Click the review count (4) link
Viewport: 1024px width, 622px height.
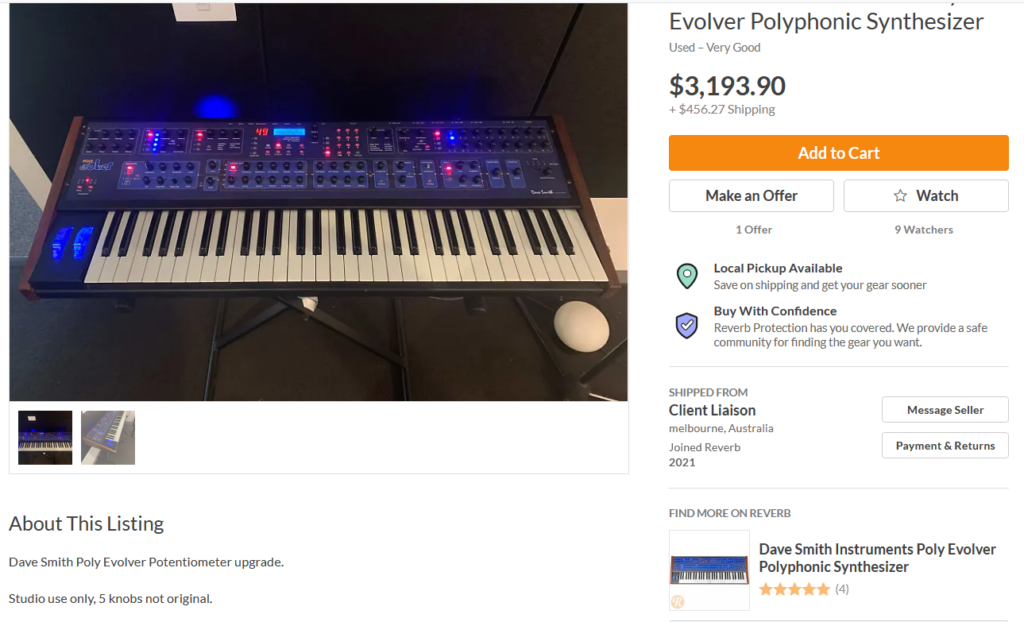coord(842,589)
